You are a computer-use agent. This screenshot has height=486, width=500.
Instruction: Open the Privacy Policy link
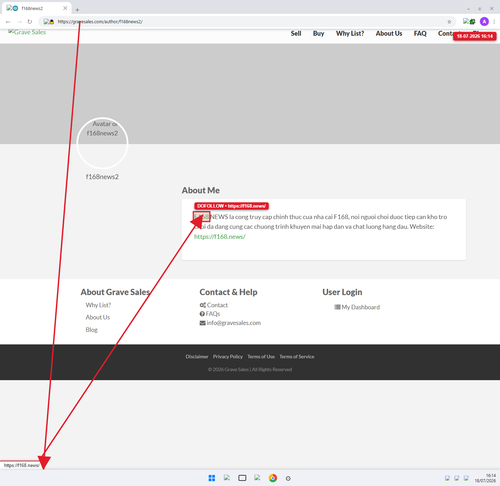[228, 357]
